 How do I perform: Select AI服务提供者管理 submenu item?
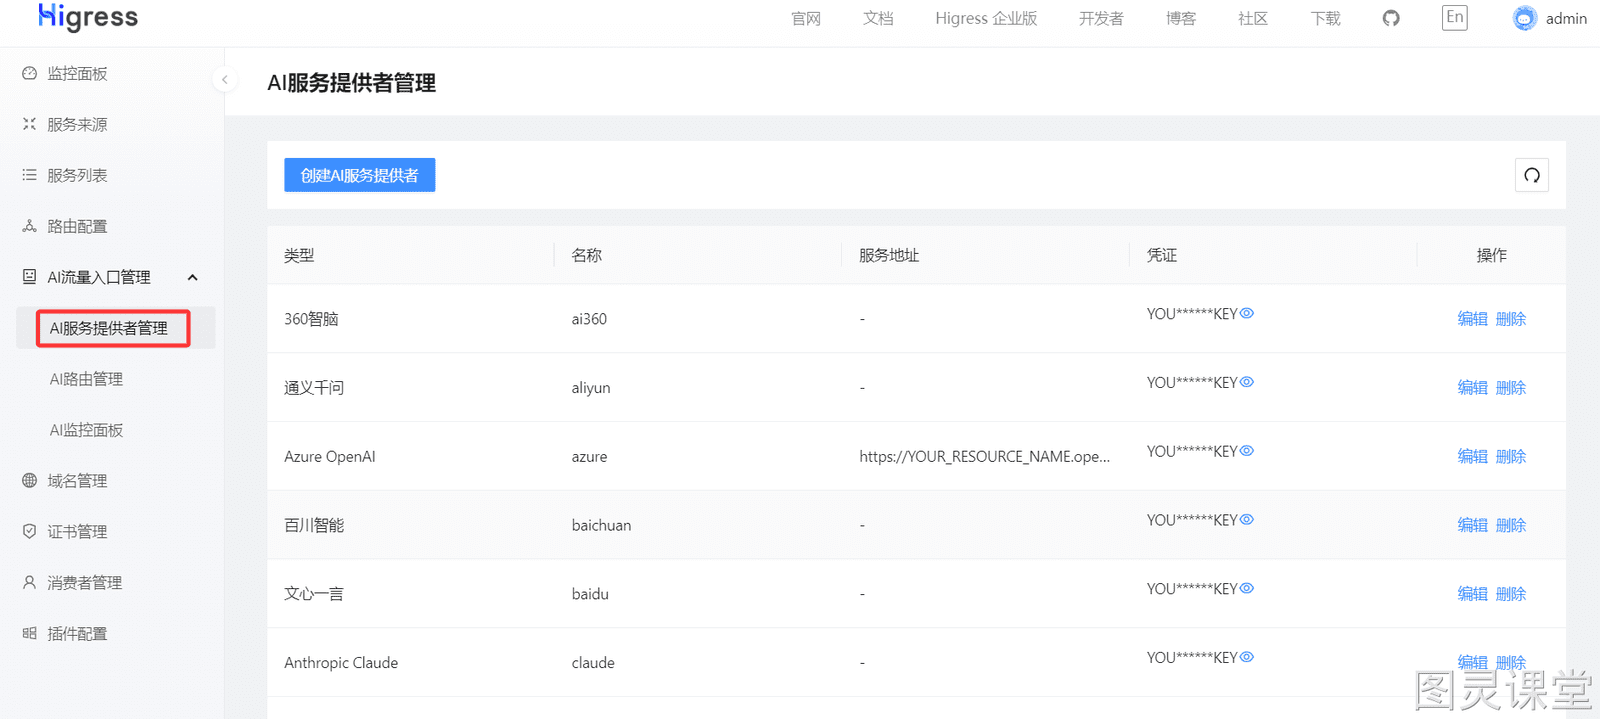pos(109,328)
